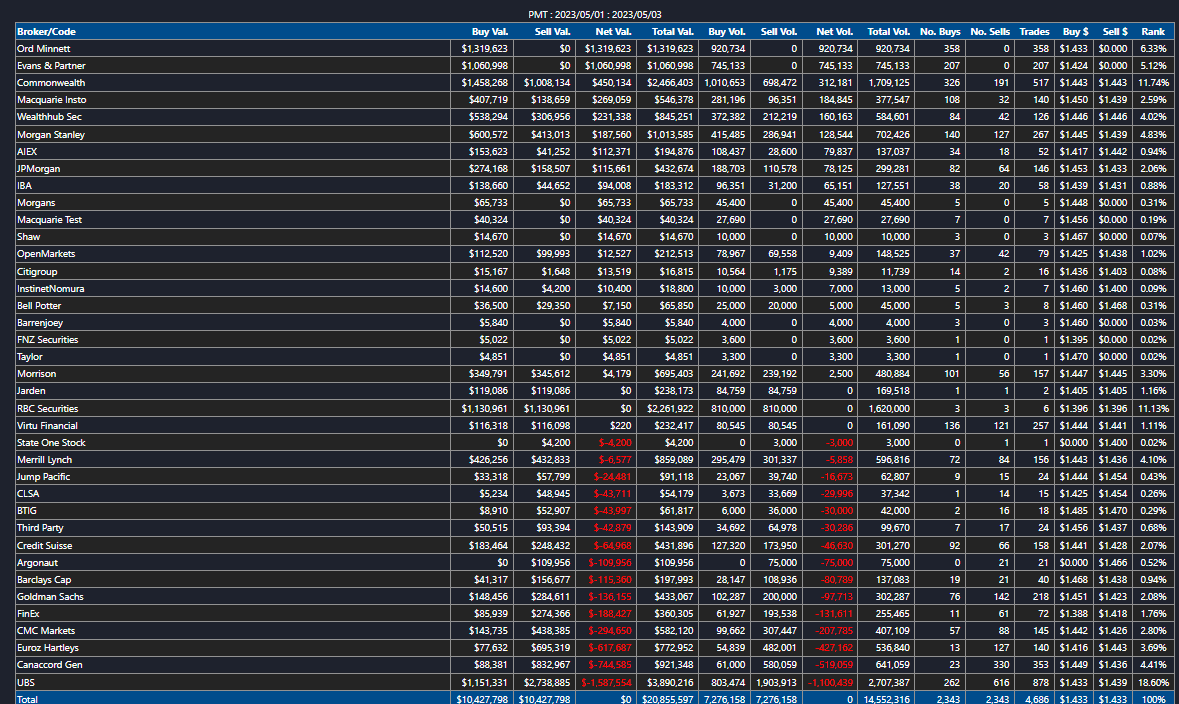Viewport: 1179px width, 704px height.
Task: Click the Morgan Stanley broker name
Action: pos(51,135)
